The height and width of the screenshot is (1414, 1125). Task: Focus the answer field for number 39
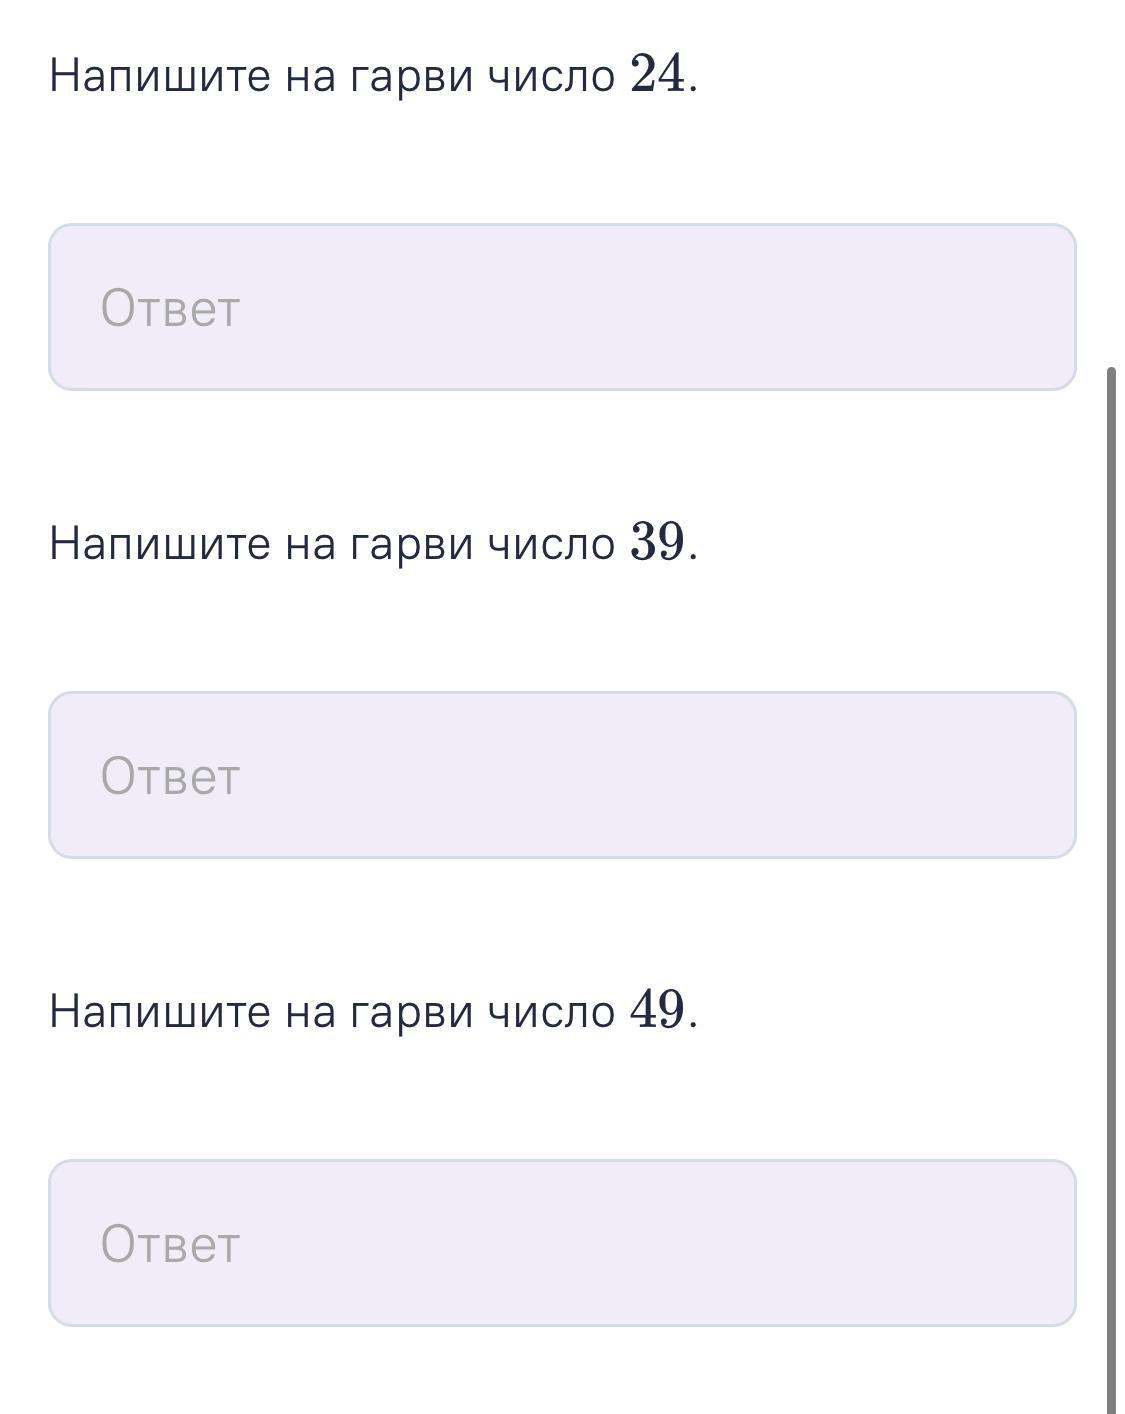(x=562, y=775)
